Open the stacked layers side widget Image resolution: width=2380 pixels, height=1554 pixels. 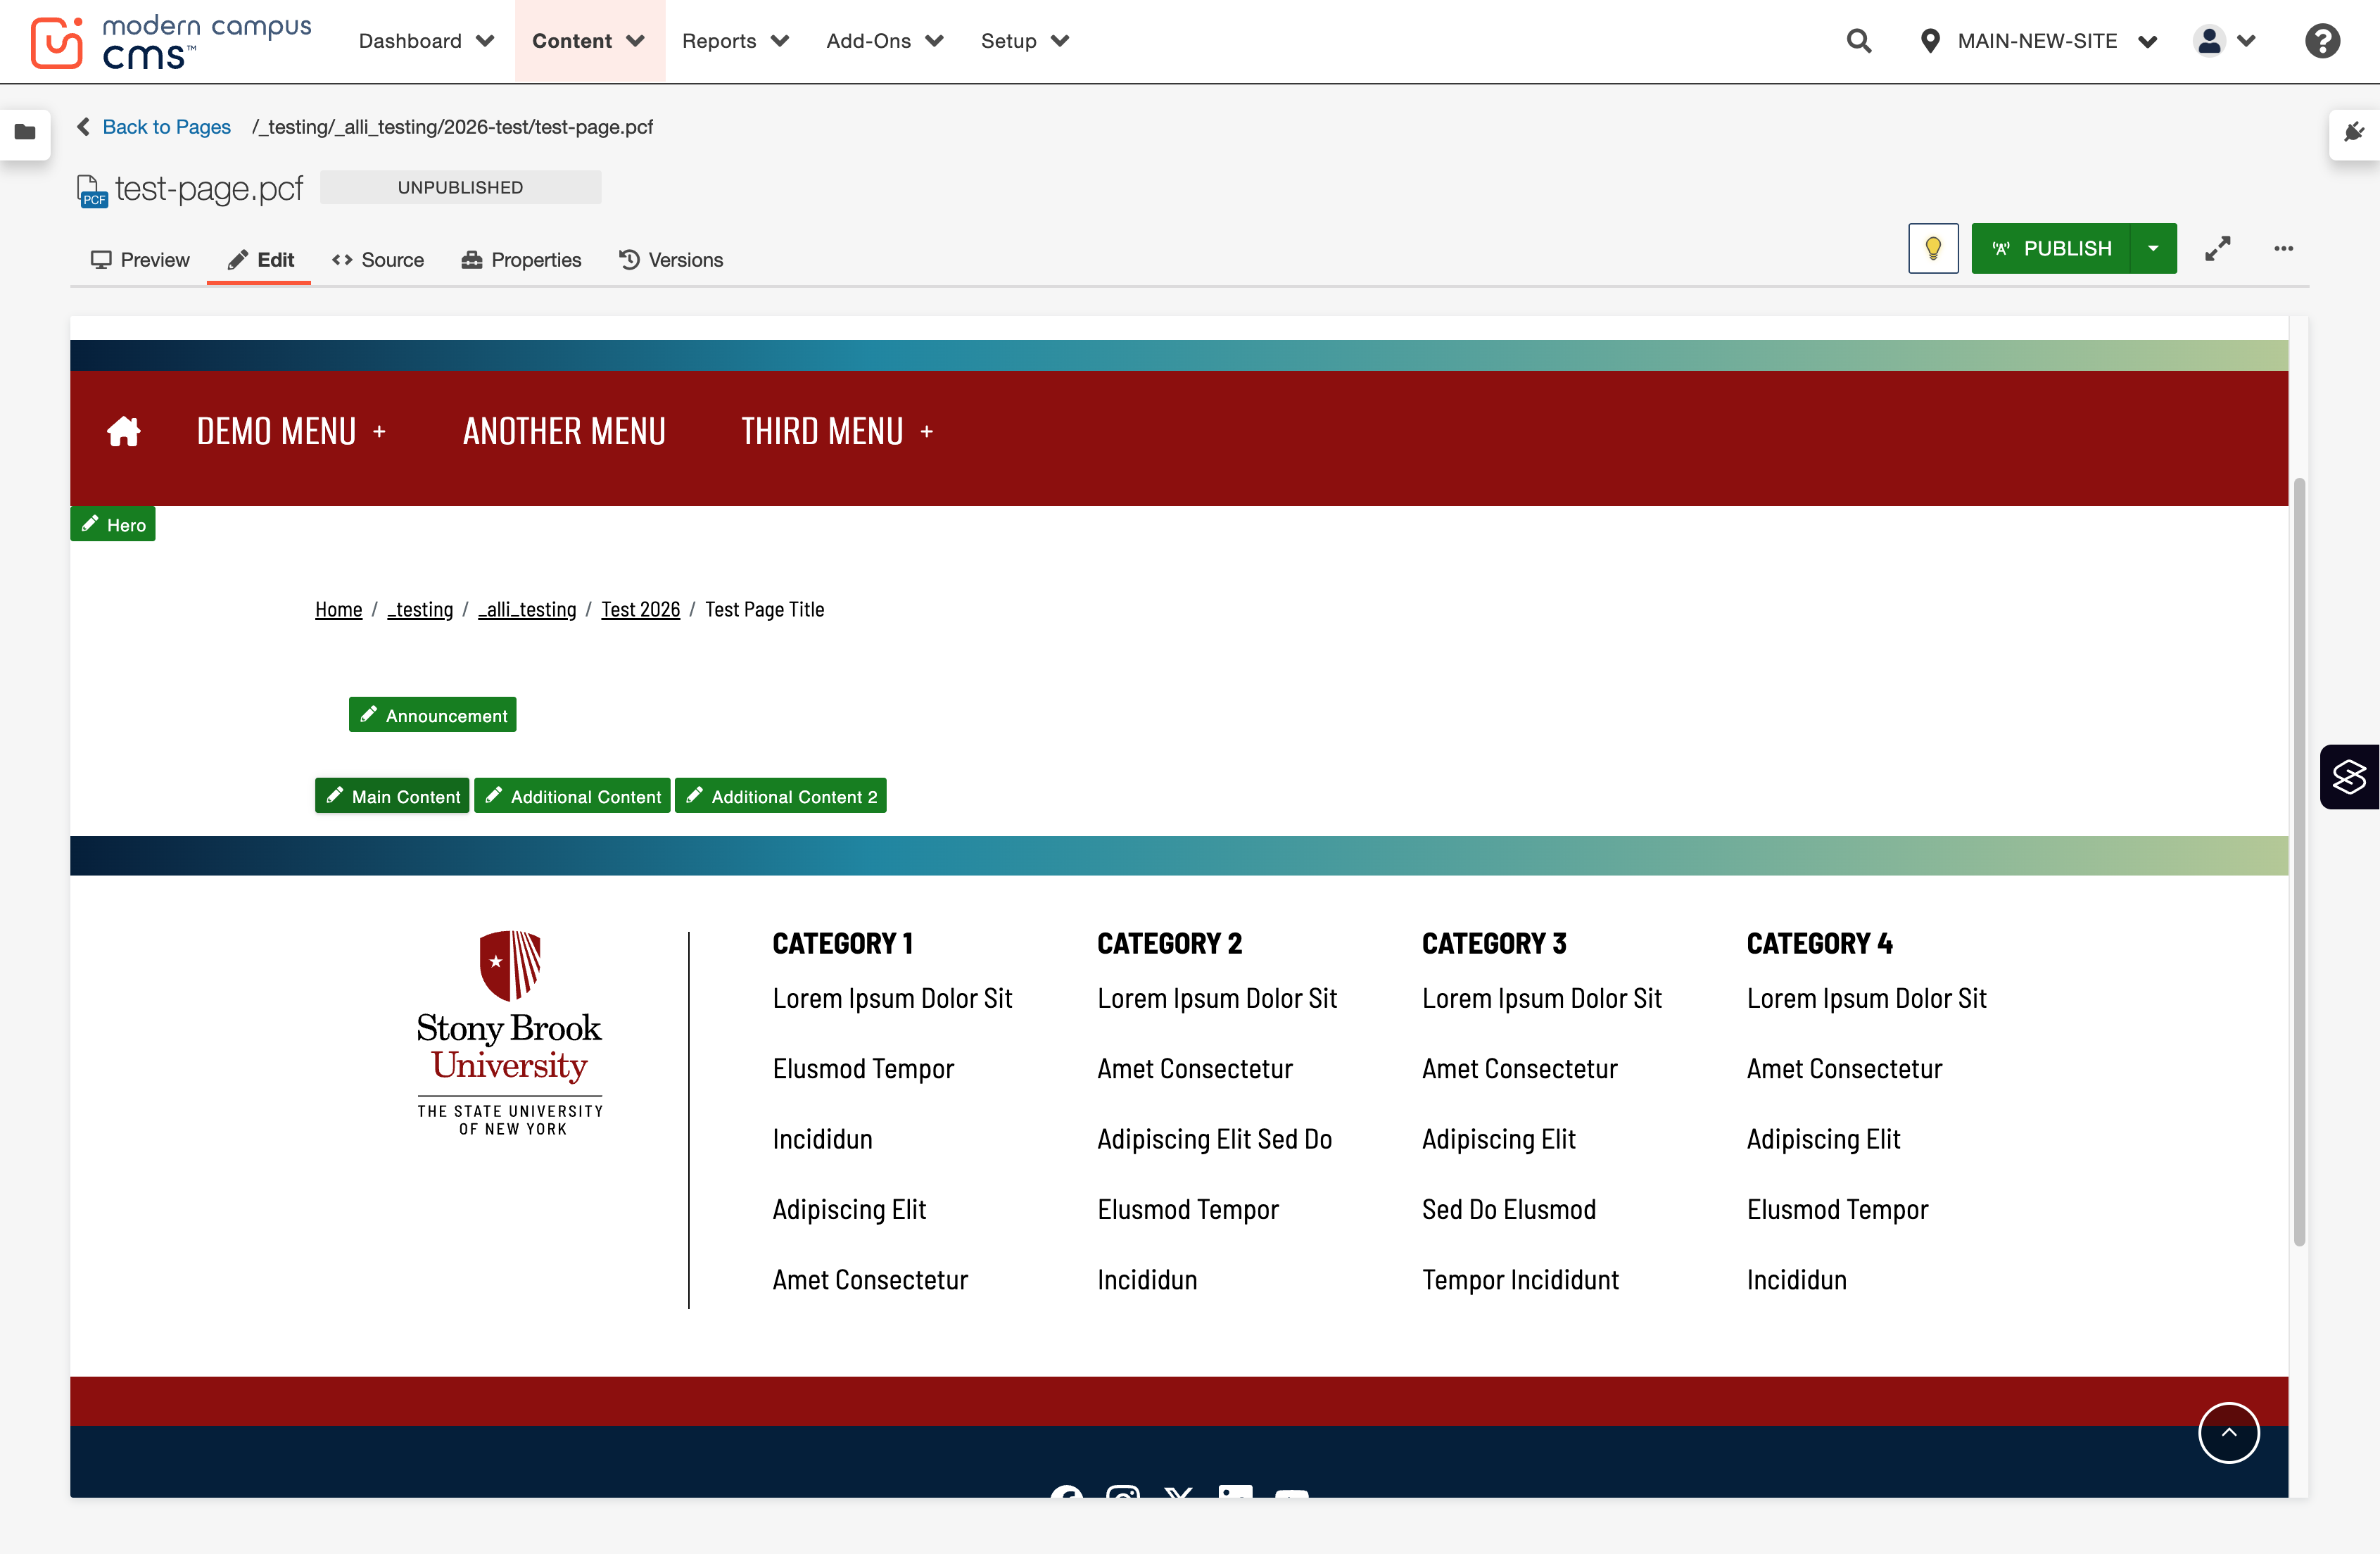click(2349, 776)
